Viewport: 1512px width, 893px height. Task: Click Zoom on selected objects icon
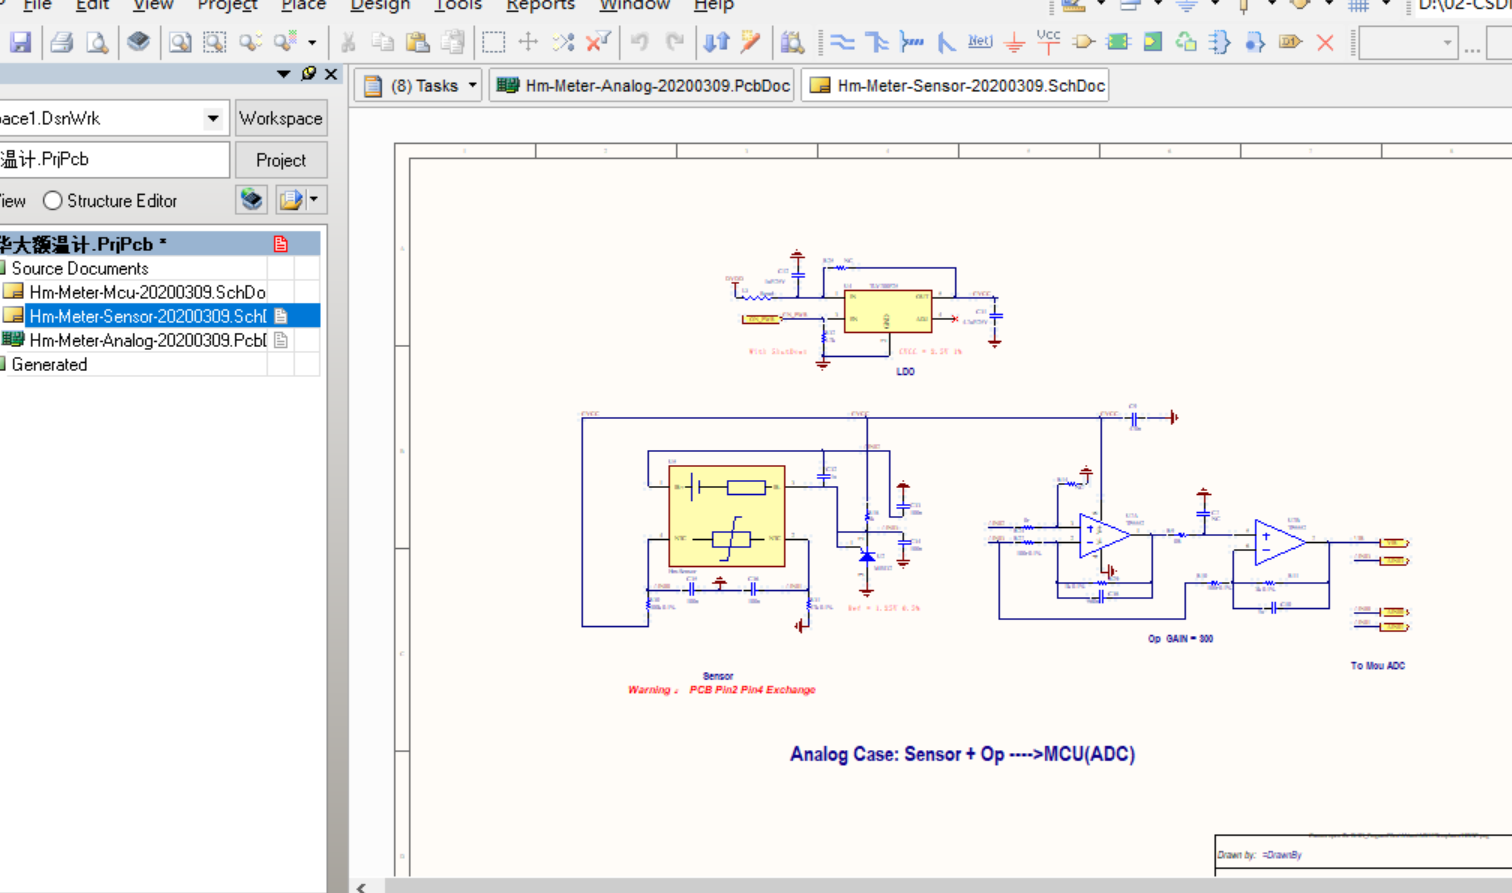point(250,42)
